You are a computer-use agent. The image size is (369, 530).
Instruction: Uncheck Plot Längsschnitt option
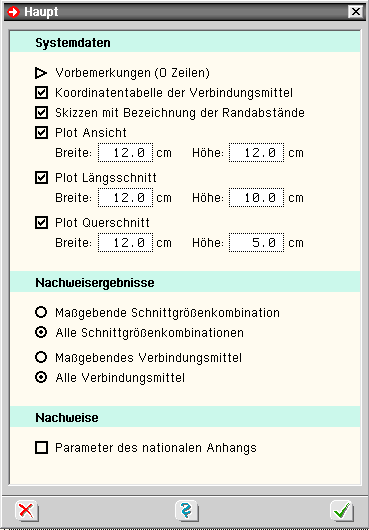[41, 177]
